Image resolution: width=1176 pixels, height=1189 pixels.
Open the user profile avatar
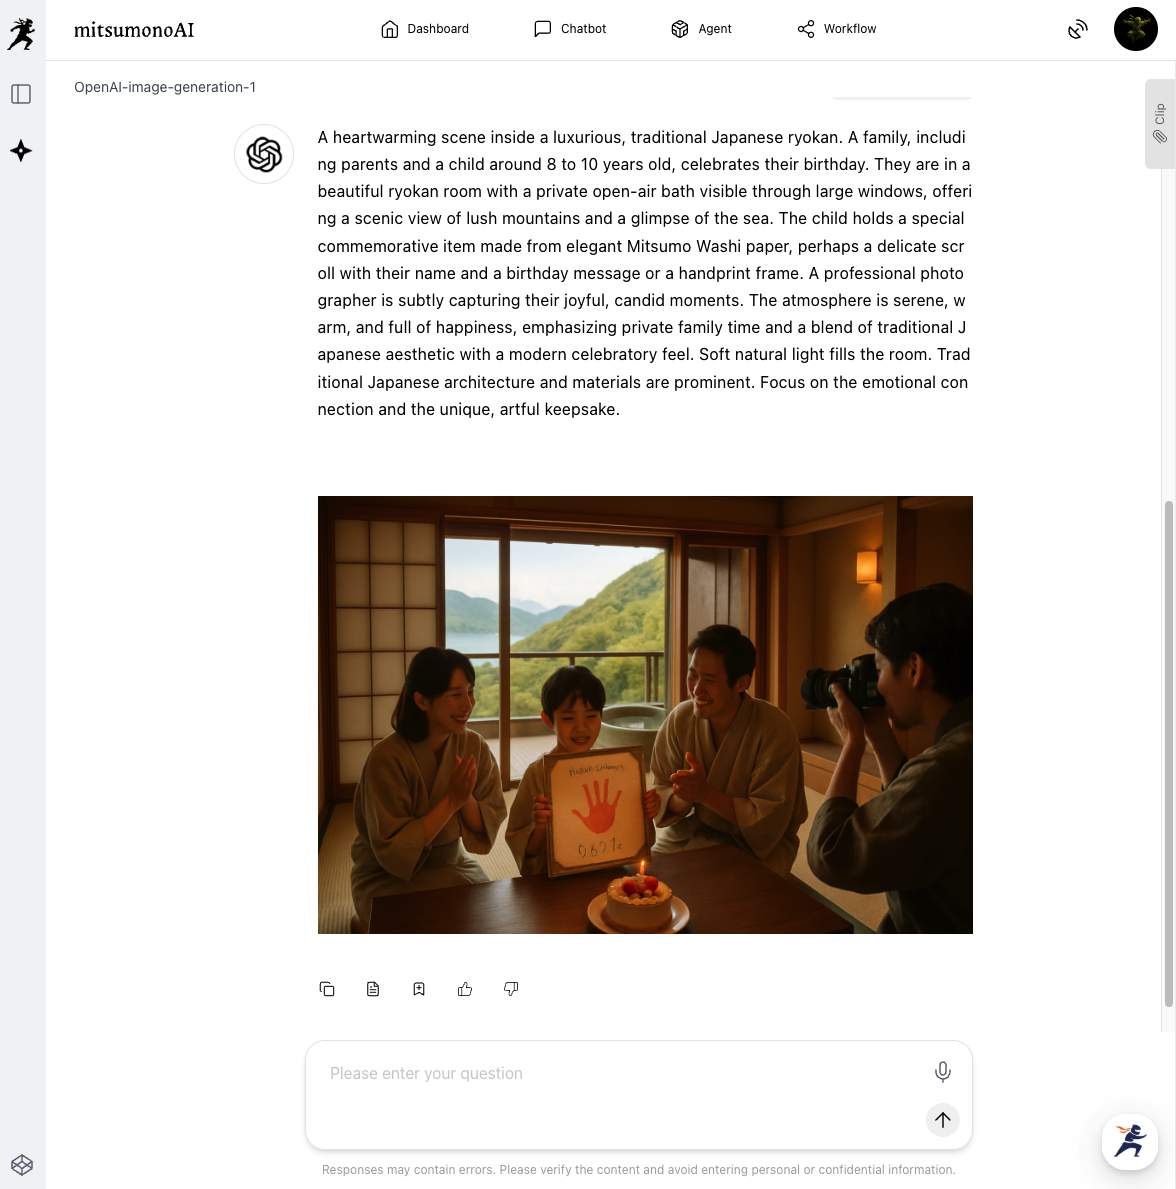tap(1135, 29)
